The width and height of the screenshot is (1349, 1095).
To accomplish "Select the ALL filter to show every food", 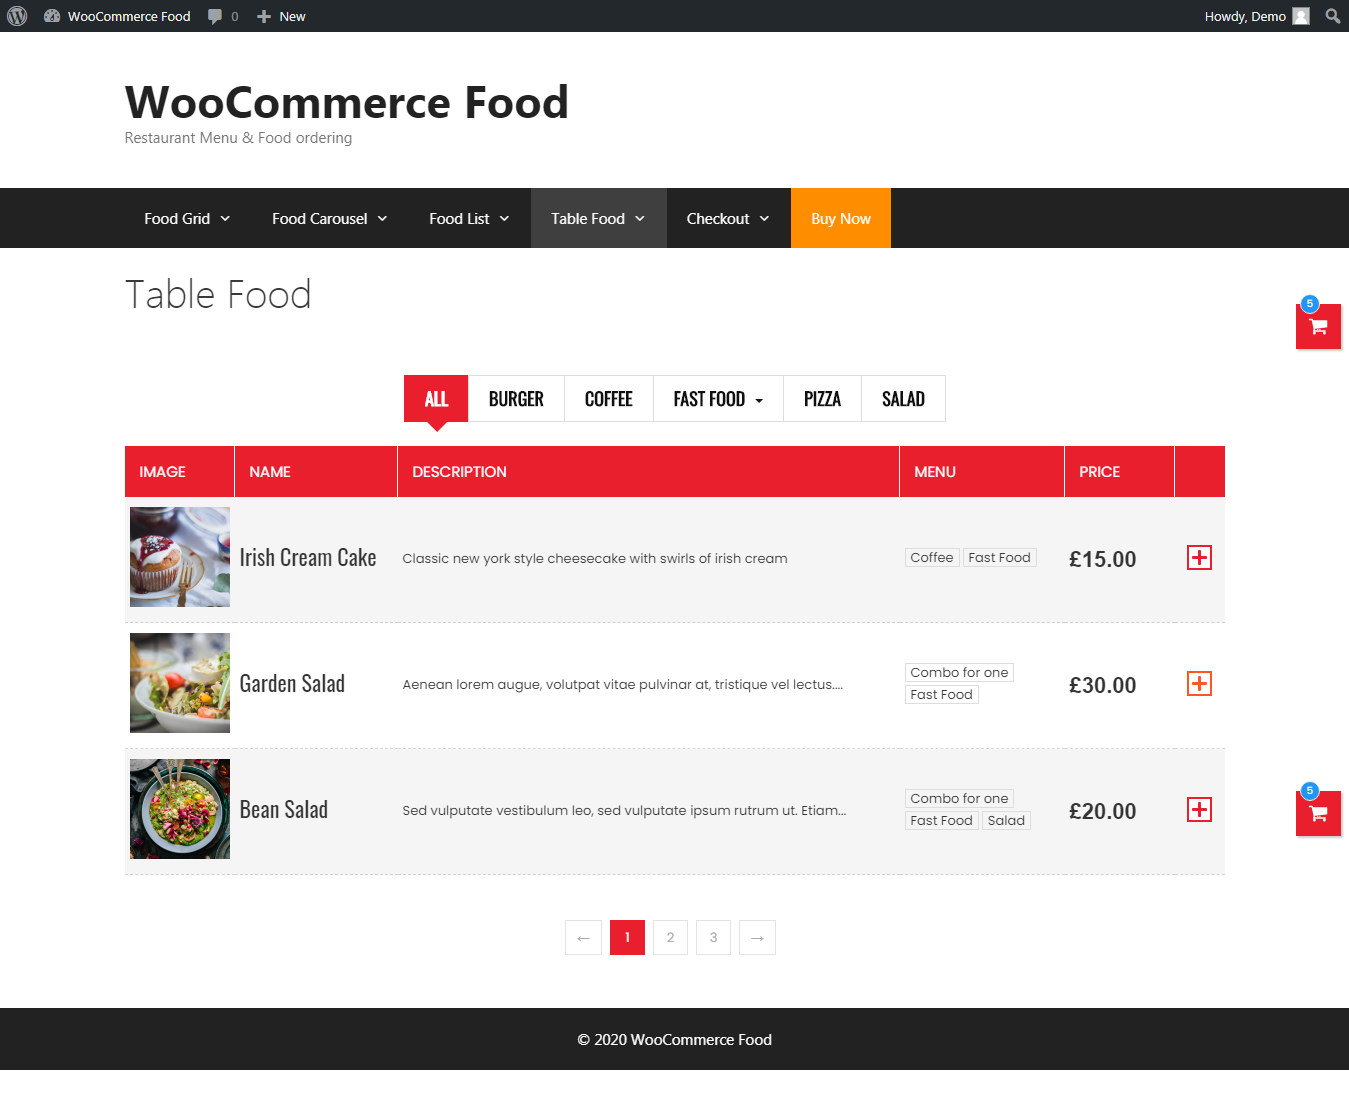I will point(435,398).
